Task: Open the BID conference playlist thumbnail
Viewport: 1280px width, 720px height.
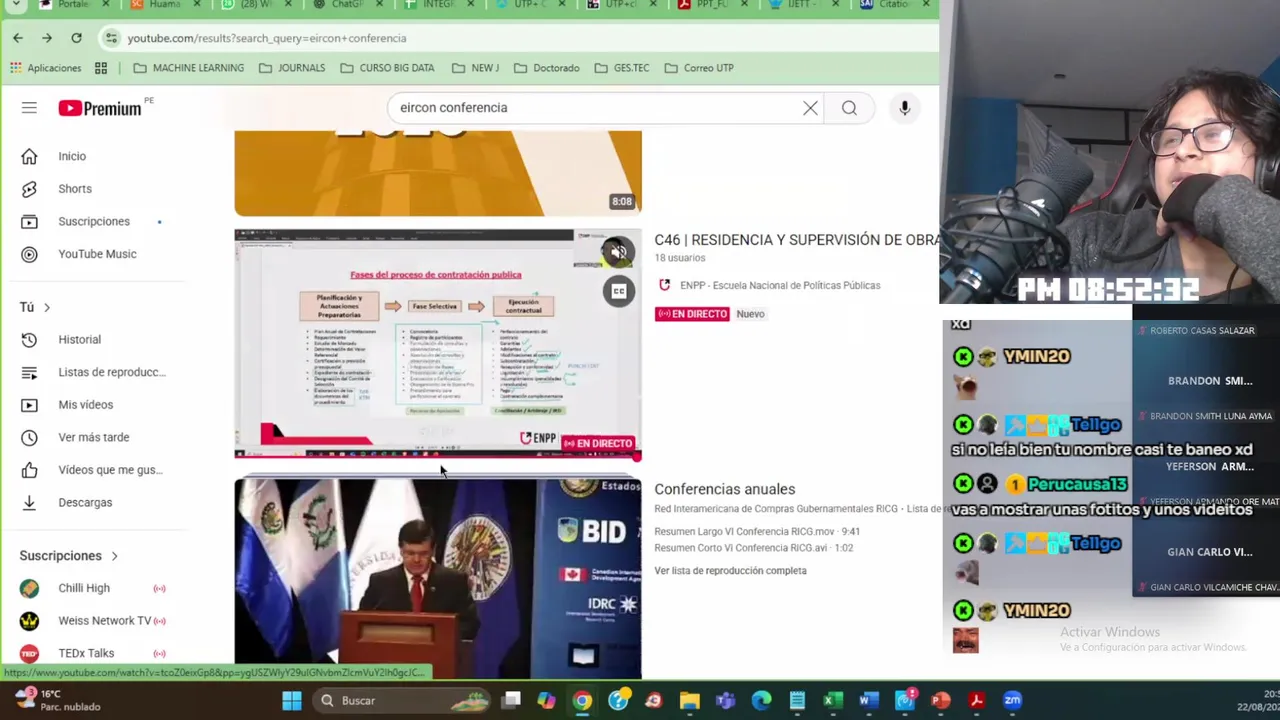Action: [x=438, y=578]
